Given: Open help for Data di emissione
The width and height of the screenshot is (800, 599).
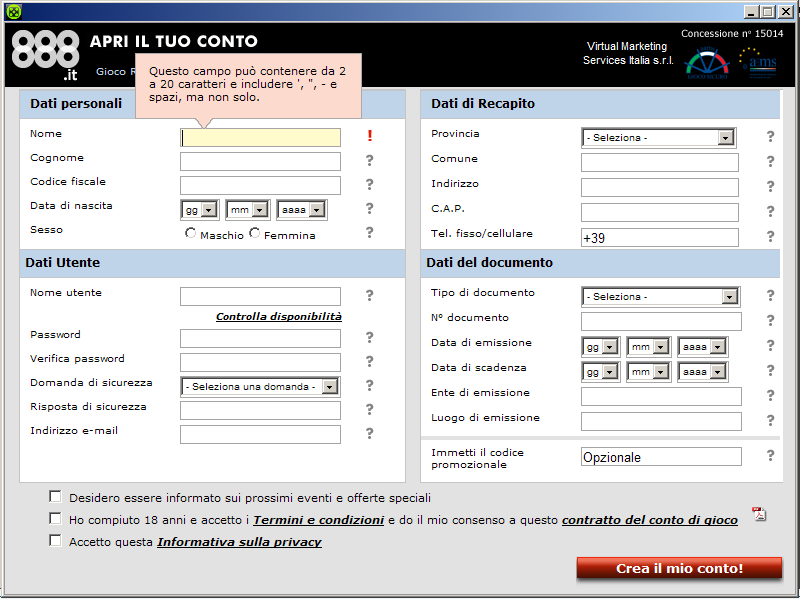Looking at the screenshot, I should click(770, 345).
